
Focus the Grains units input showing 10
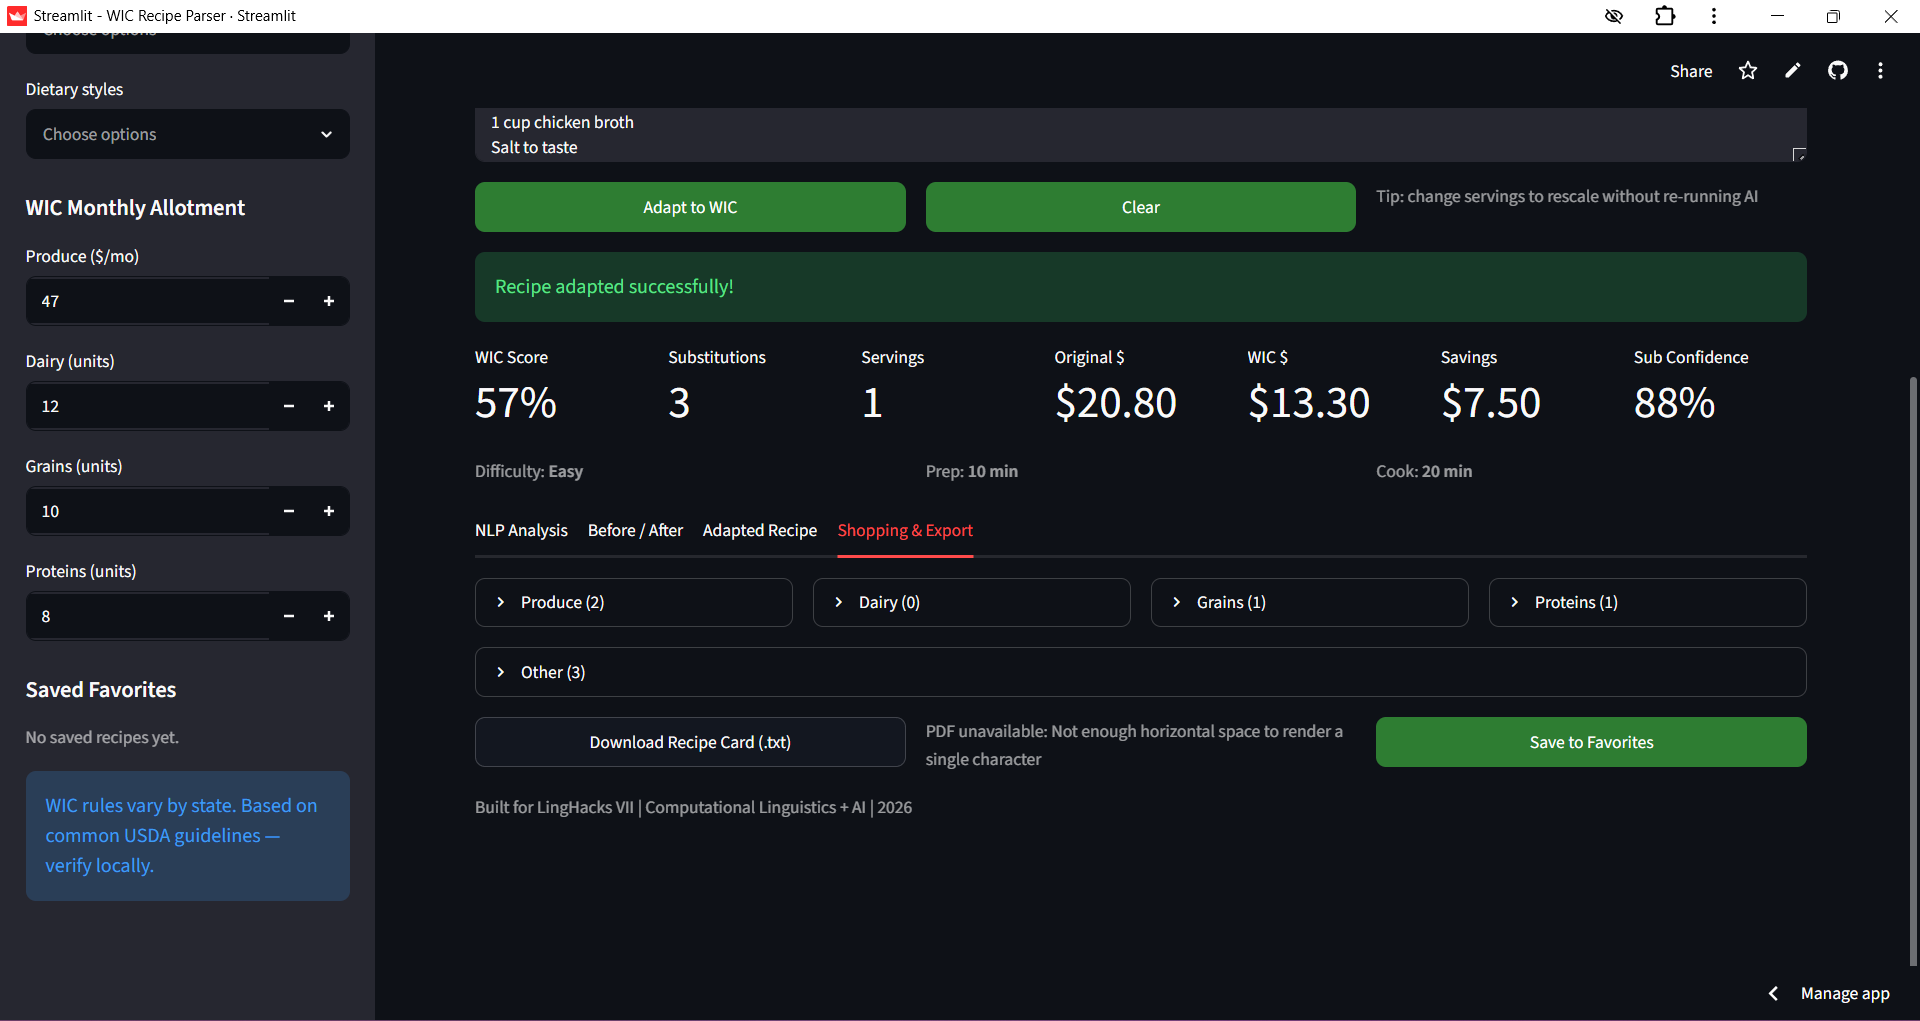(x=148, y=511)
